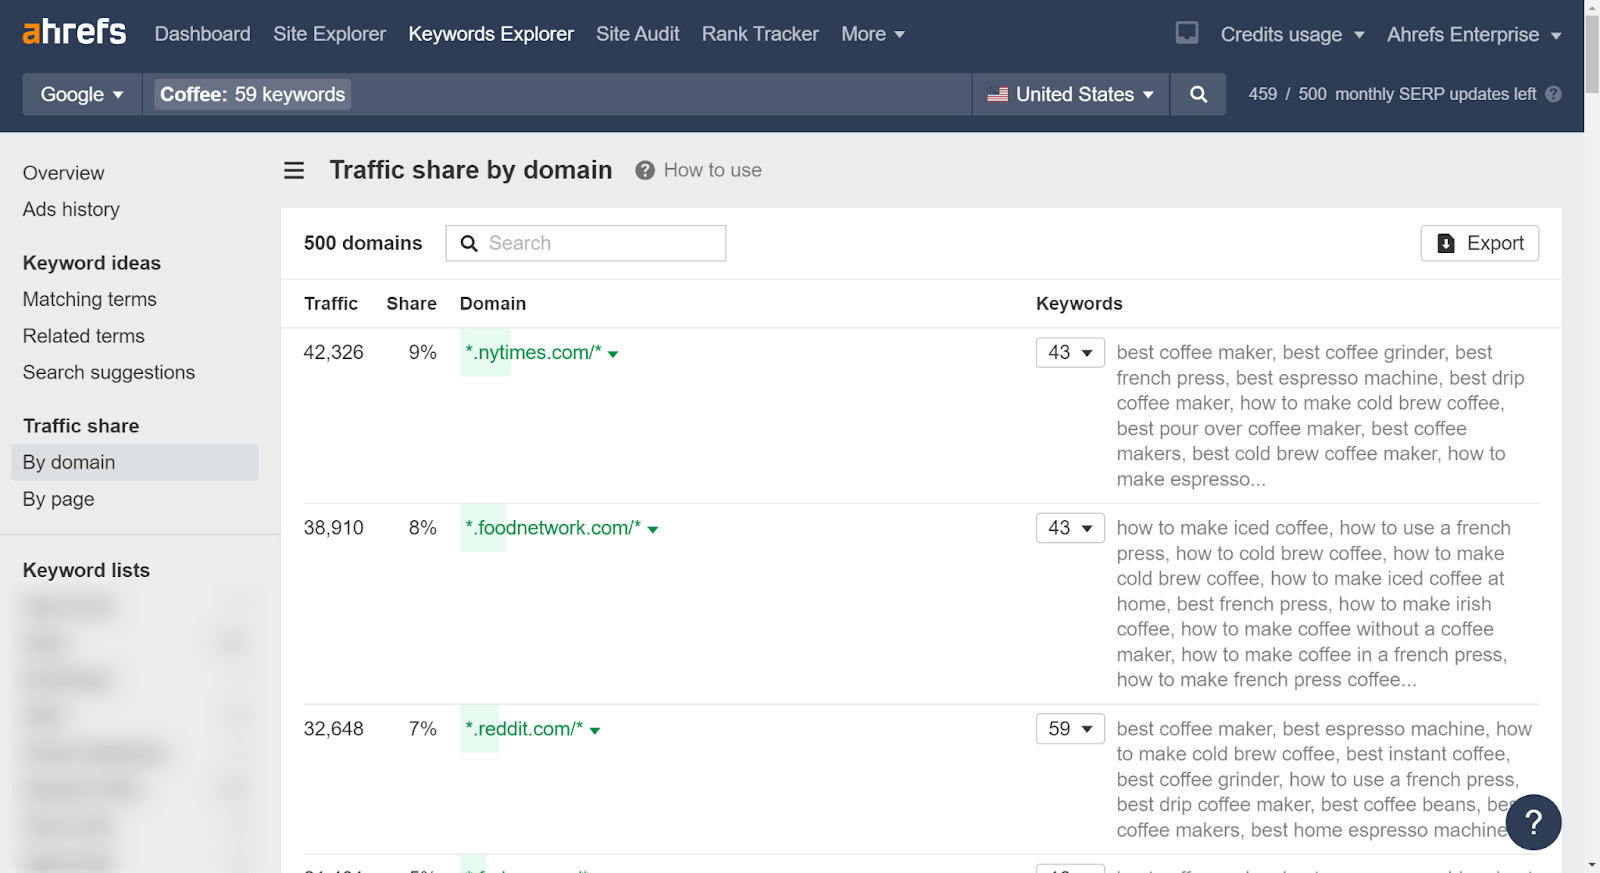Click help icon next to SERP updates left
Screen dimensions: 1600x873
click(x=1553, y=94)
